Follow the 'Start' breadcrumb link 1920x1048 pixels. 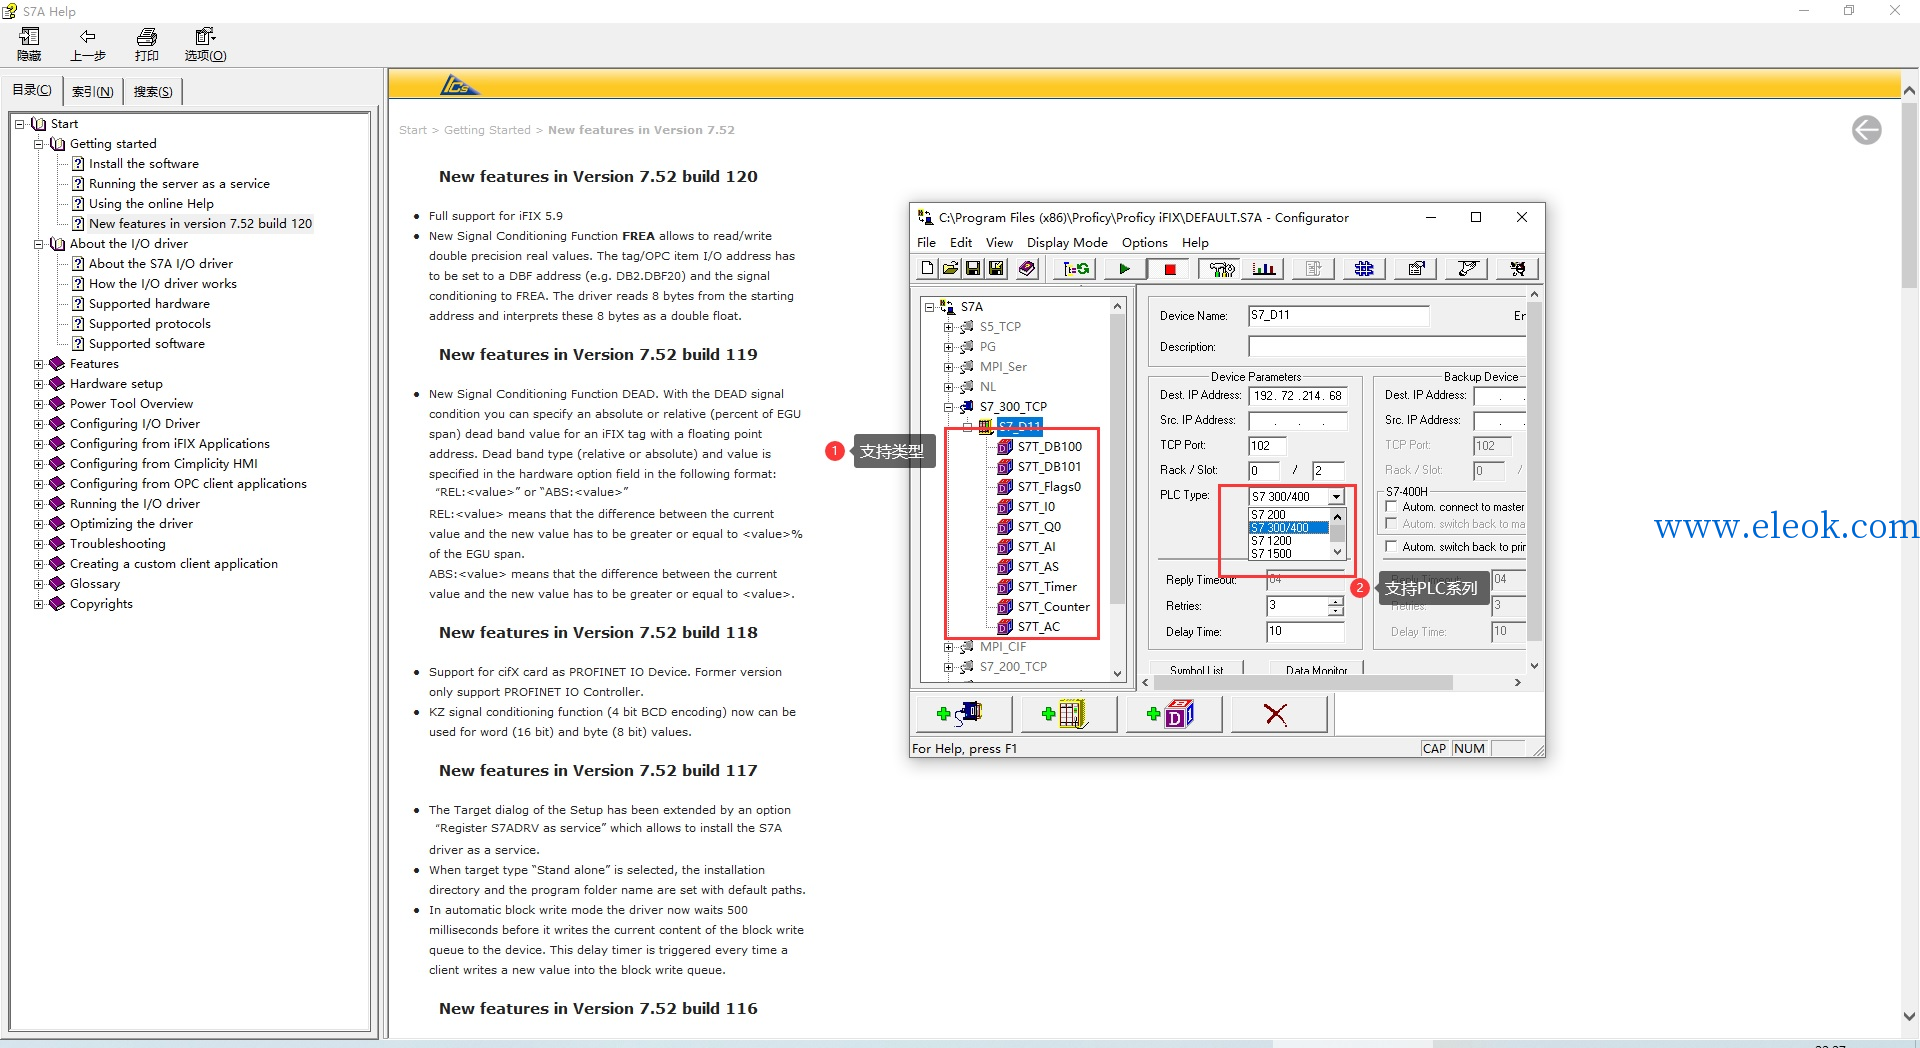[x=412, y=130]
